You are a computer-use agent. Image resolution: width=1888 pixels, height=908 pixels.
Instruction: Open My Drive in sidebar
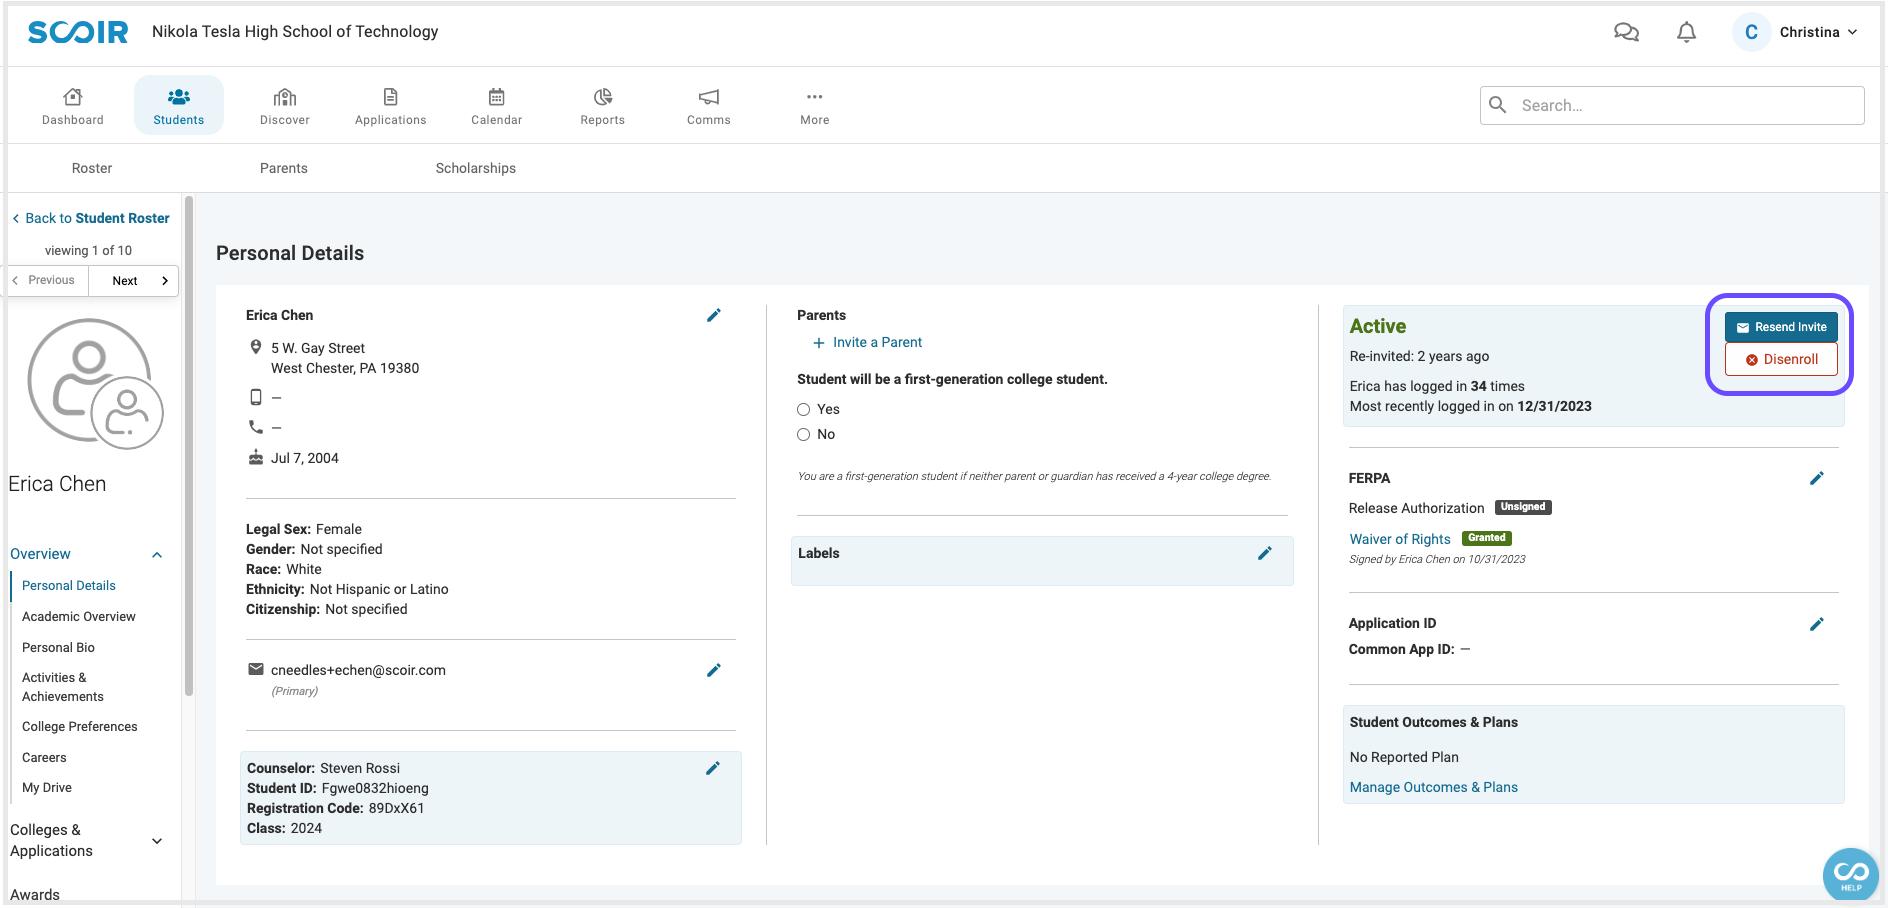click(x=47, y=788)
